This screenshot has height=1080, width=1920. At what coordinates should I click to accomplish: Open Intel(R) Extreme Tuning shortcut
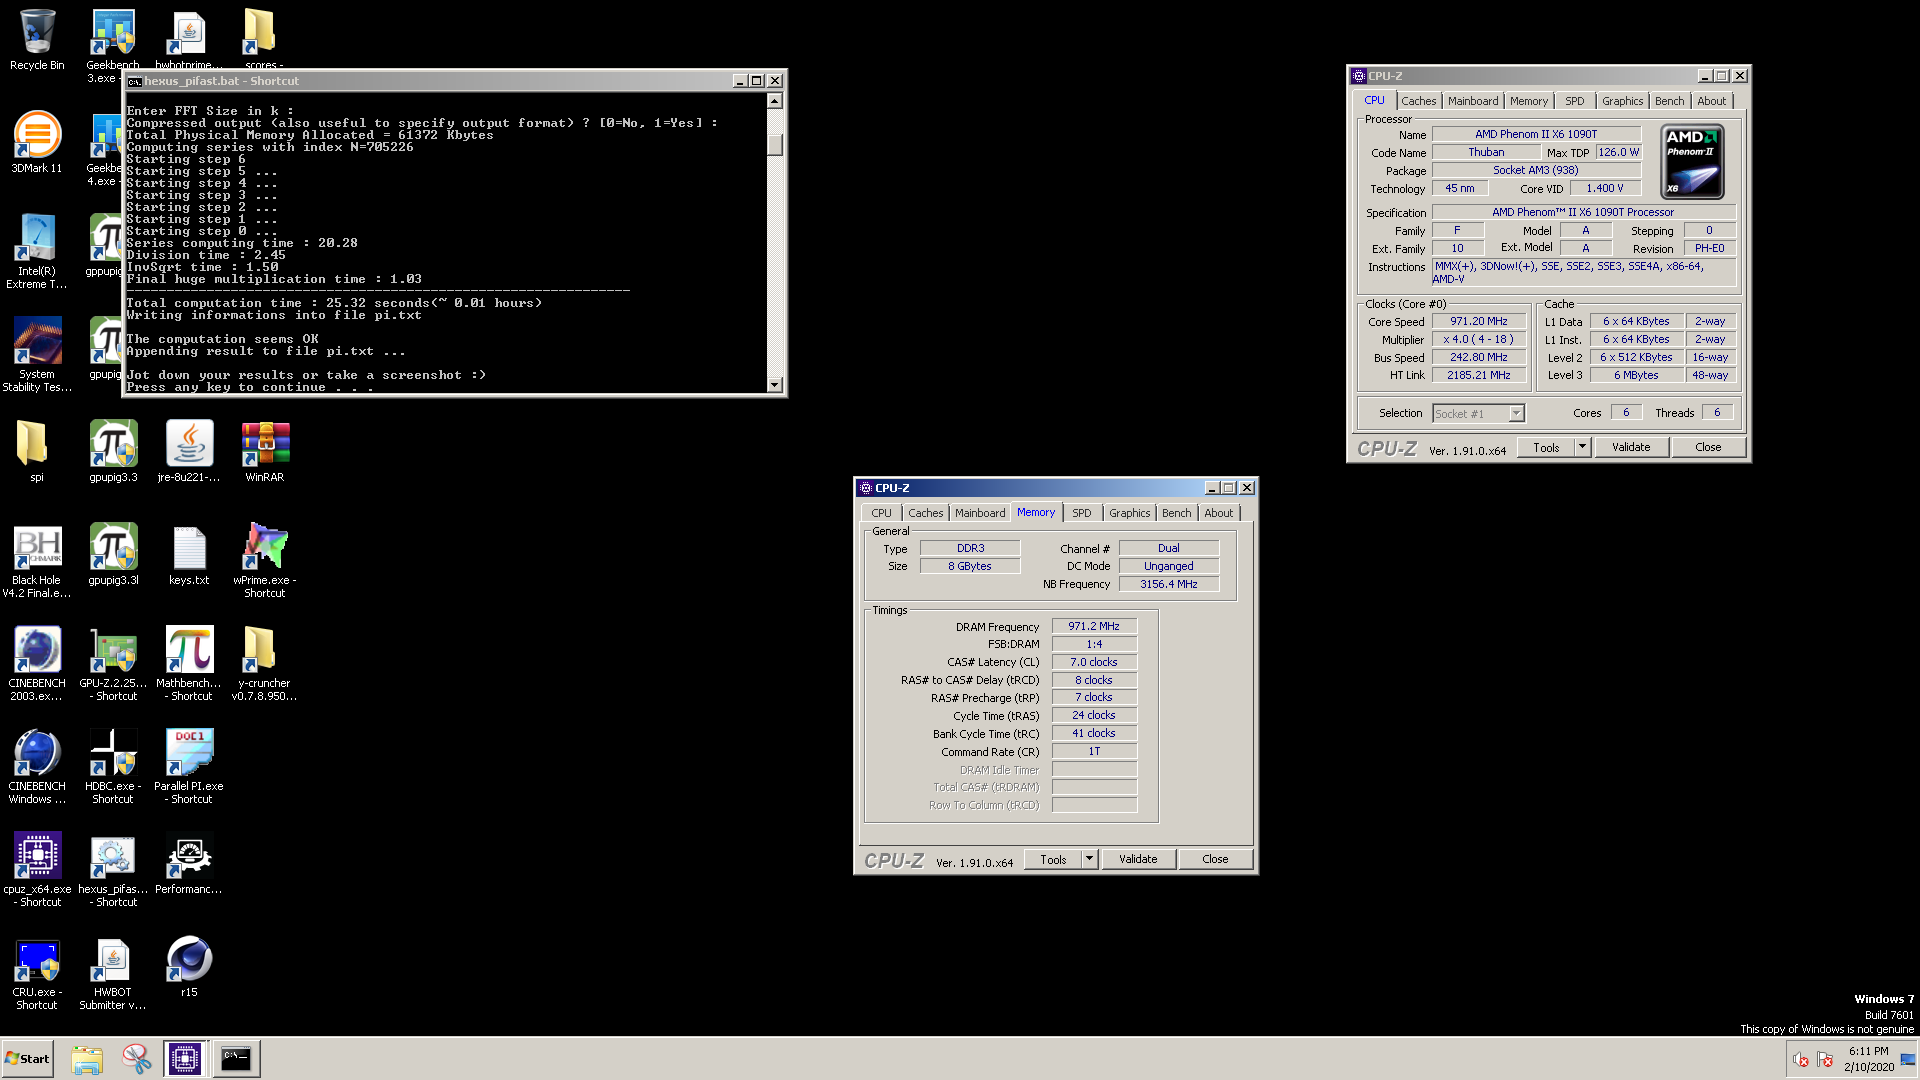coord(37,252)
